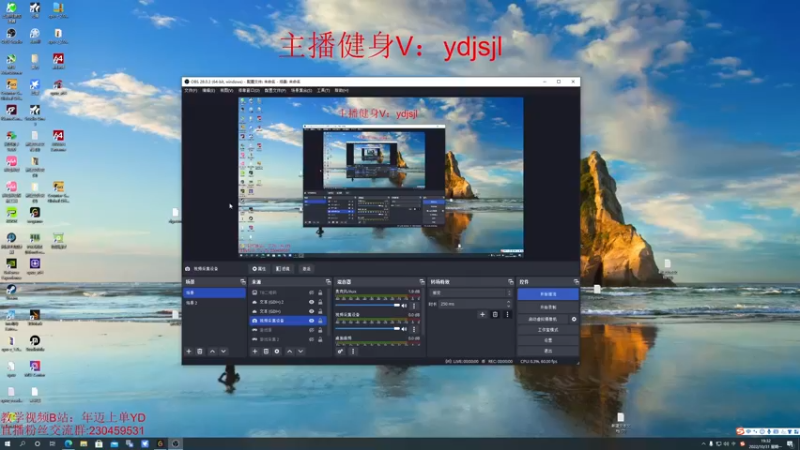800x450 pixels.
Task: Open Windows Start menu on taskbar
Action: [7, 444]
